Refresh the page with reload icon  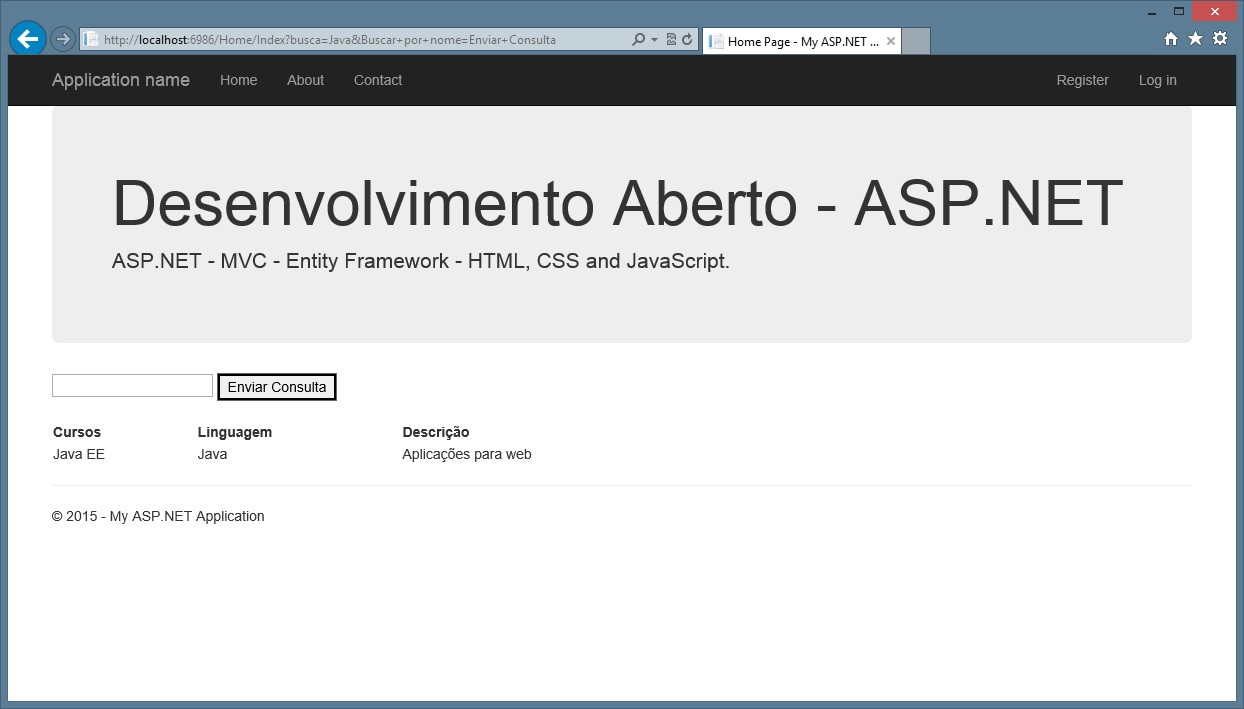687,40
